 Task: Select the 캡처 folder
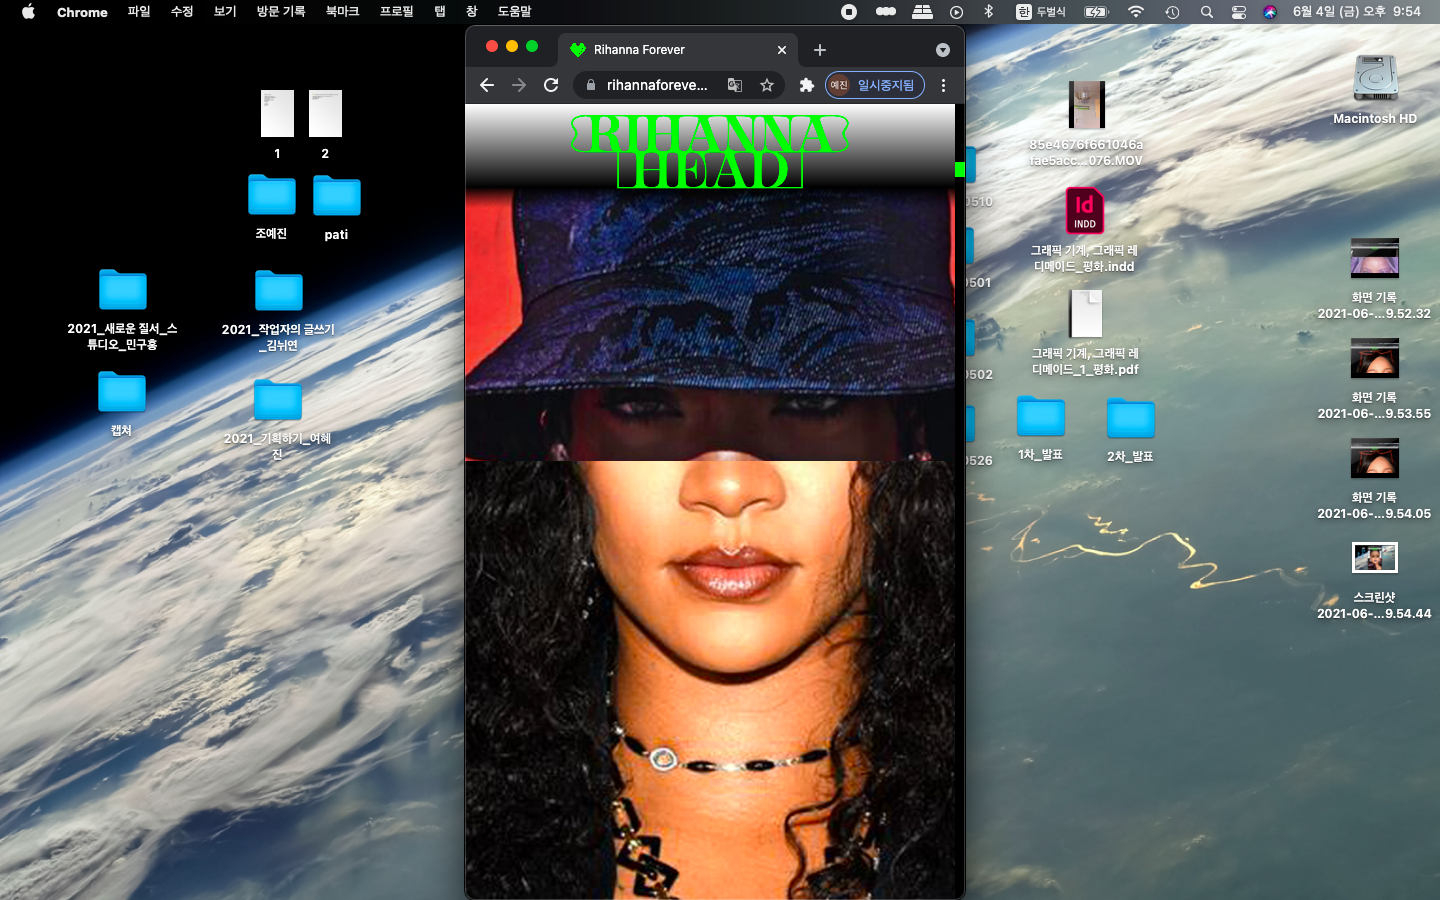122,392
